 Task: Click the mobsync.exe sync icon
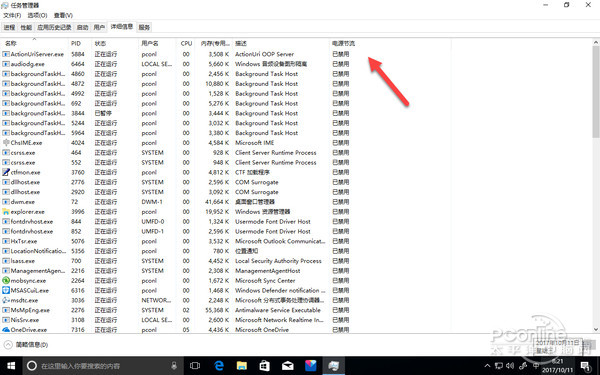[6, 280]
